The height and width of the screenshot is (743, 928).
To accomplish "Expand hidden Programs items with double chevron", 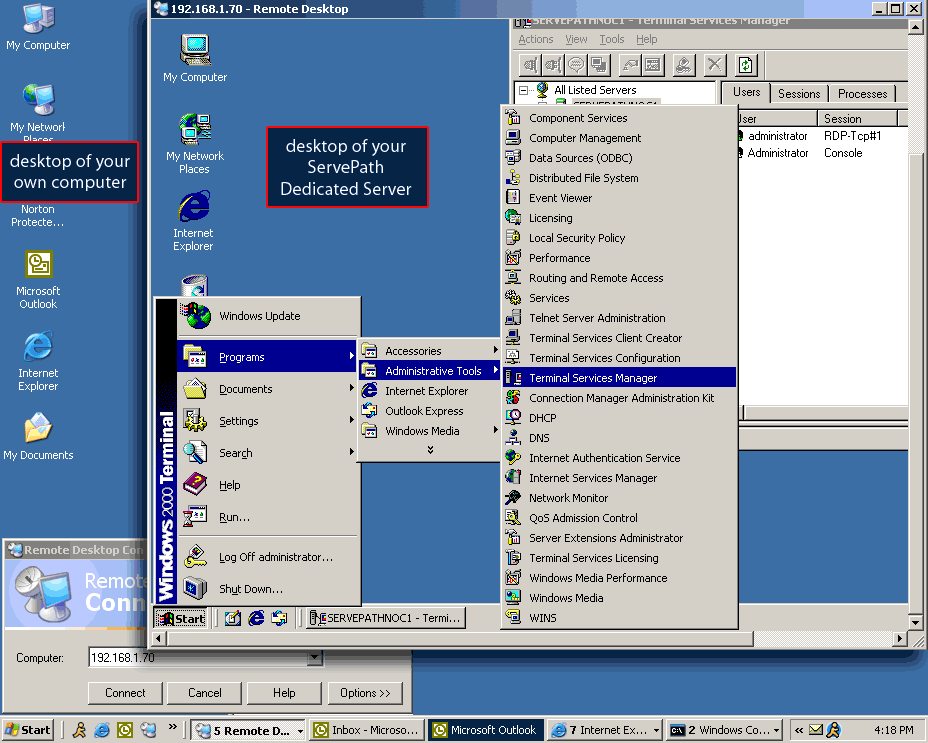I will pos(430,450).
